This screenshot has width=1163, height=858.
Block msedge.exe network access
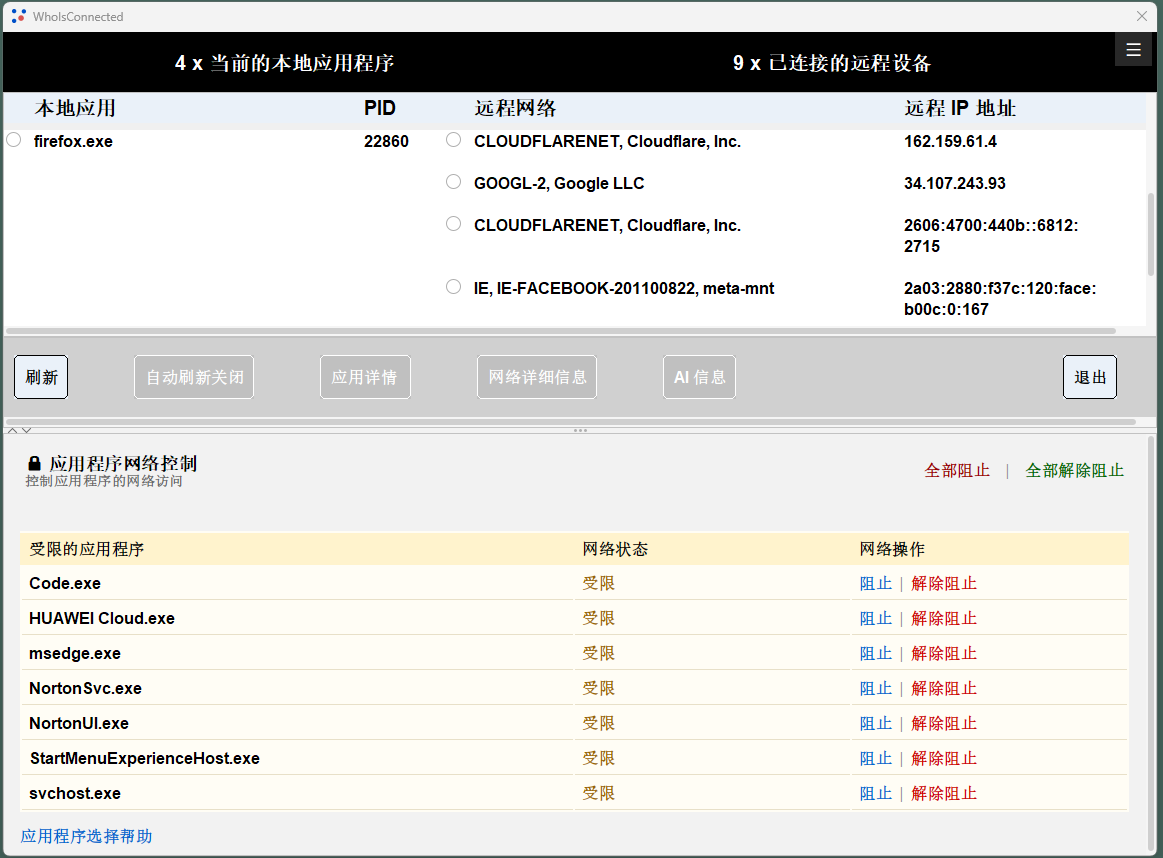pos(875,653)
